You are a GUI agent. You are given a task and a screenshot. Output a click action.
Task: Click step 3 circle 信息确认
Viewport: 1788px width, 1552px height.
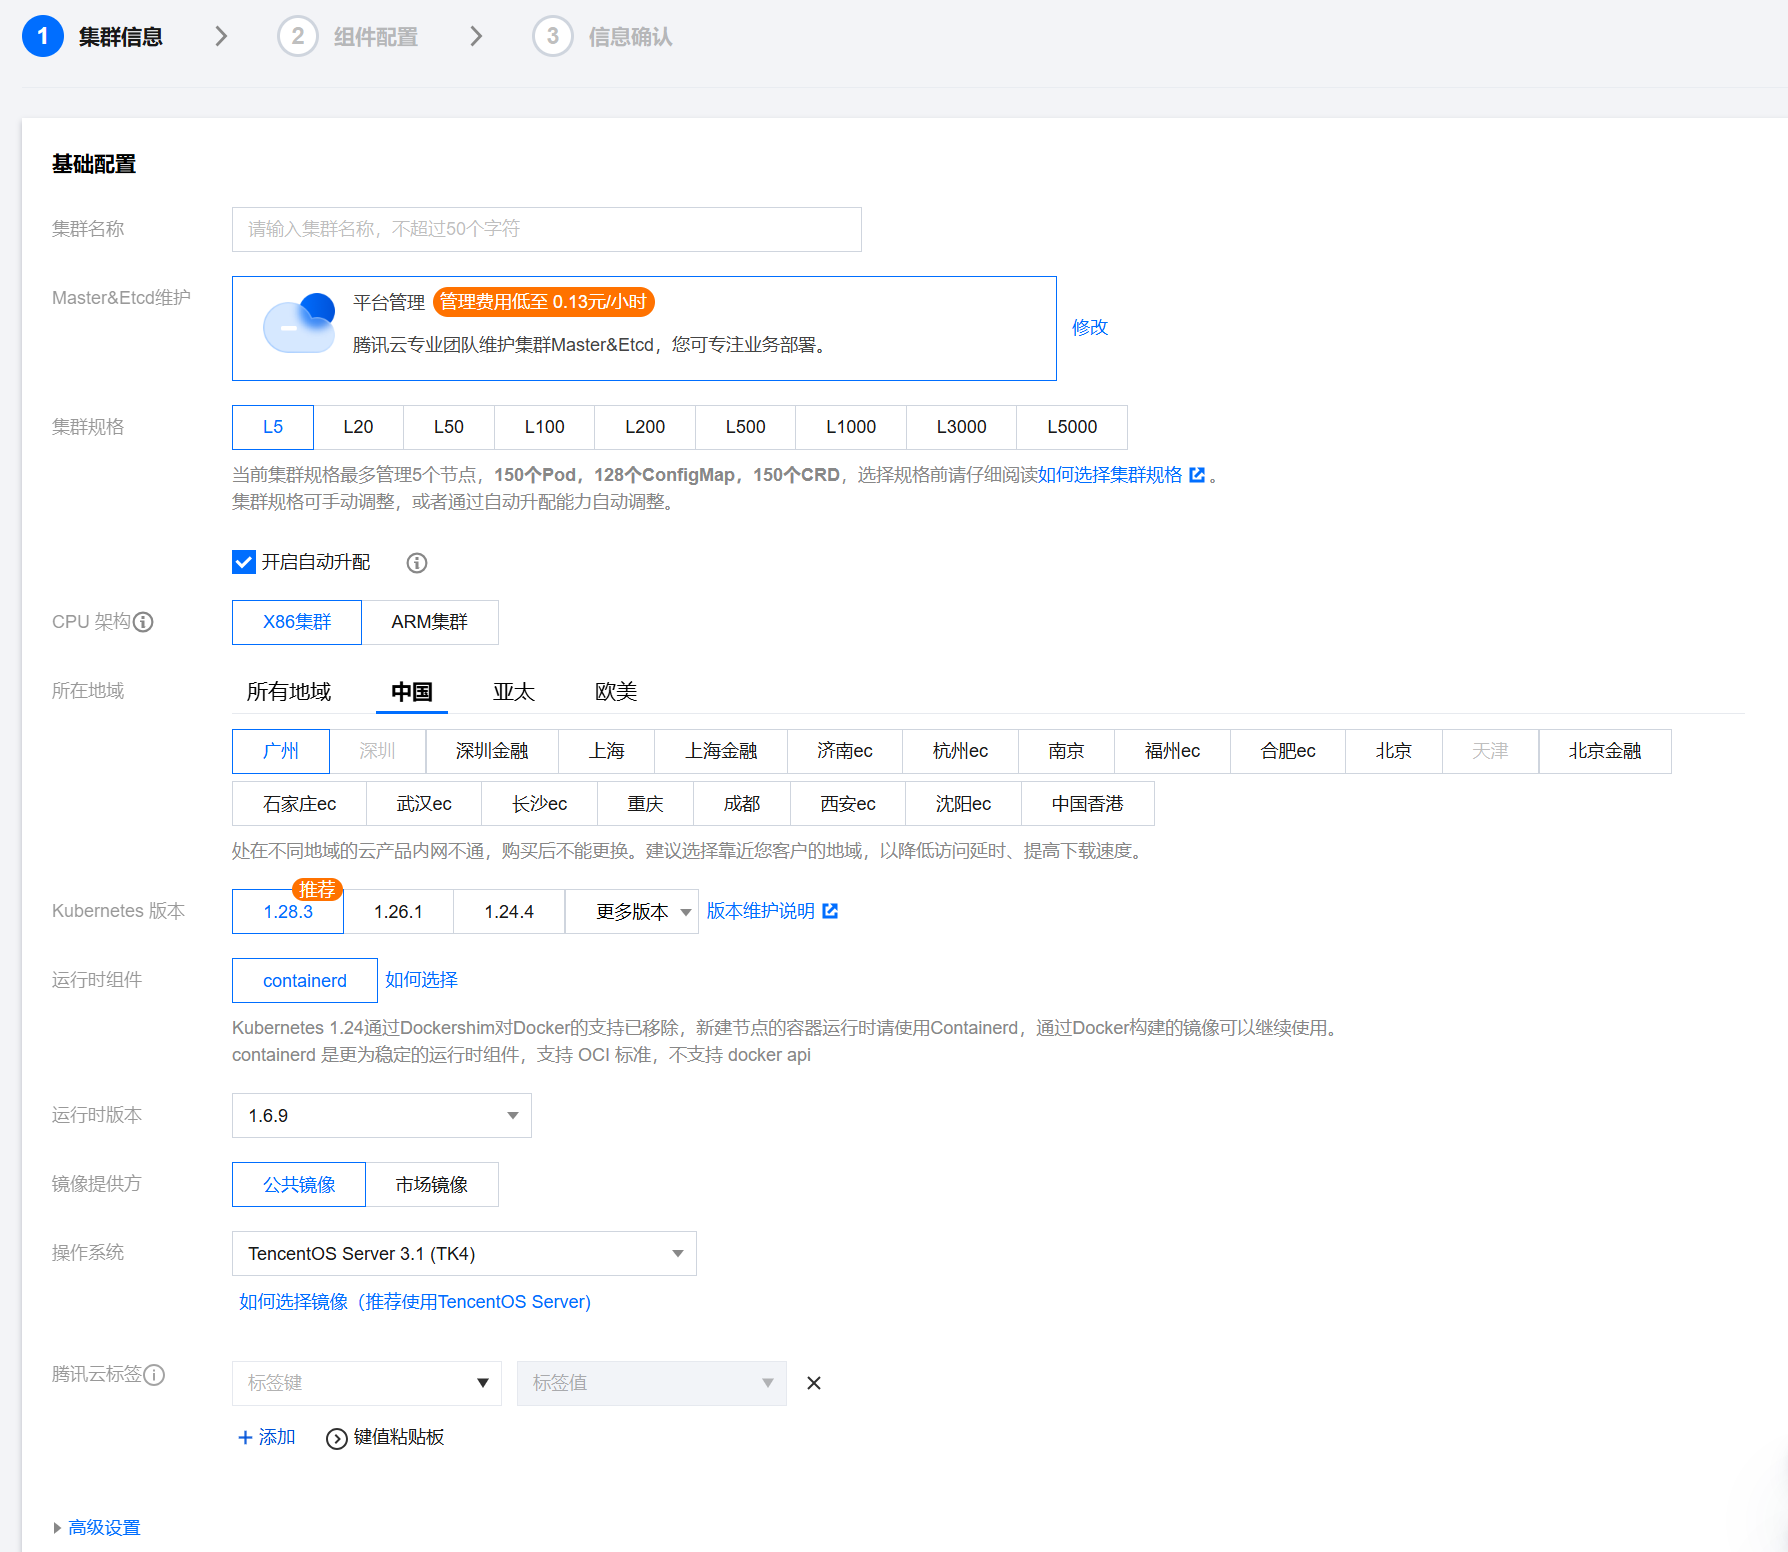point(553,36)
